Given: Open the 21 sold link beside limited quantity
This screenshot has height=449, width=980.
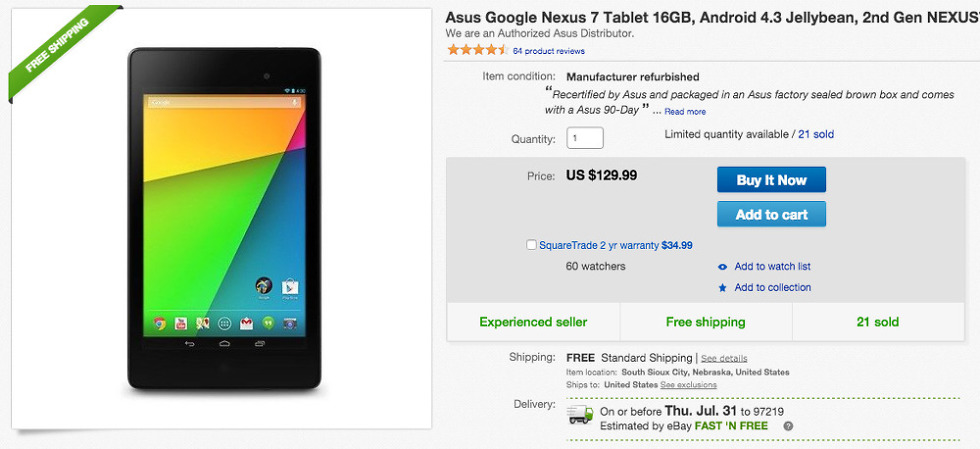Looking at the screenshot, I should click(816, 134).
